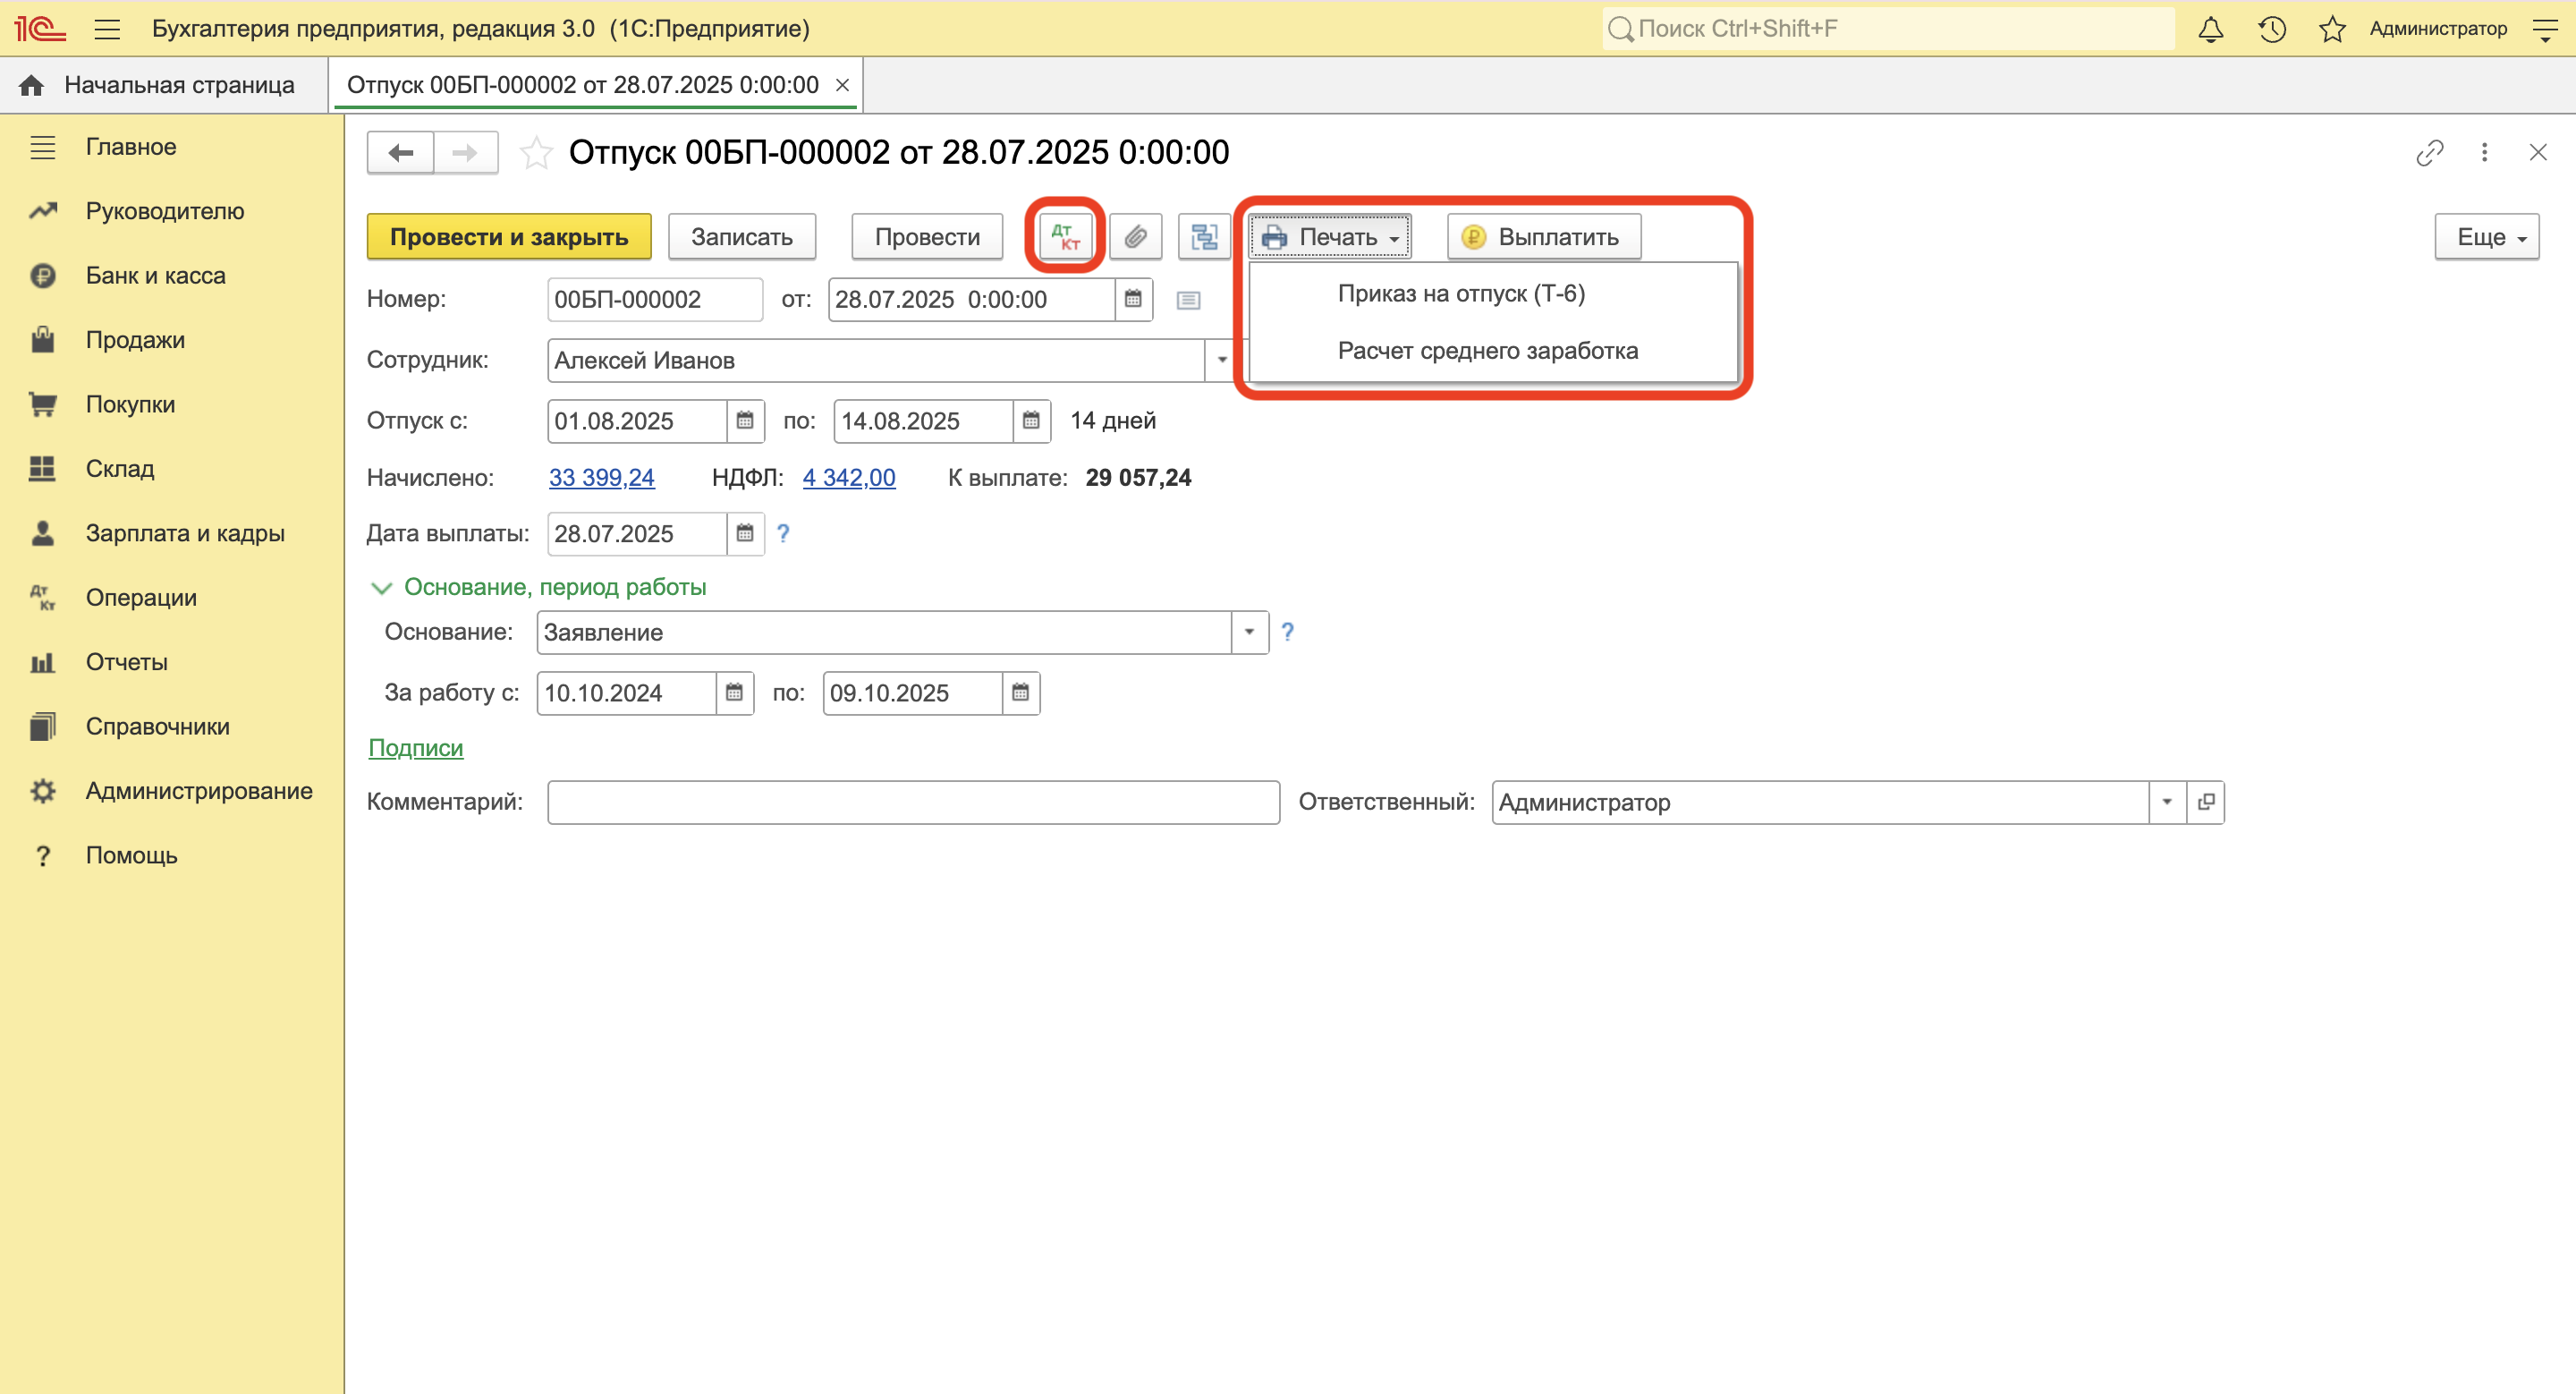The image size is (2576, 1394).
Task: Click the Начальная страница home icon
Action: pos(31,85)
